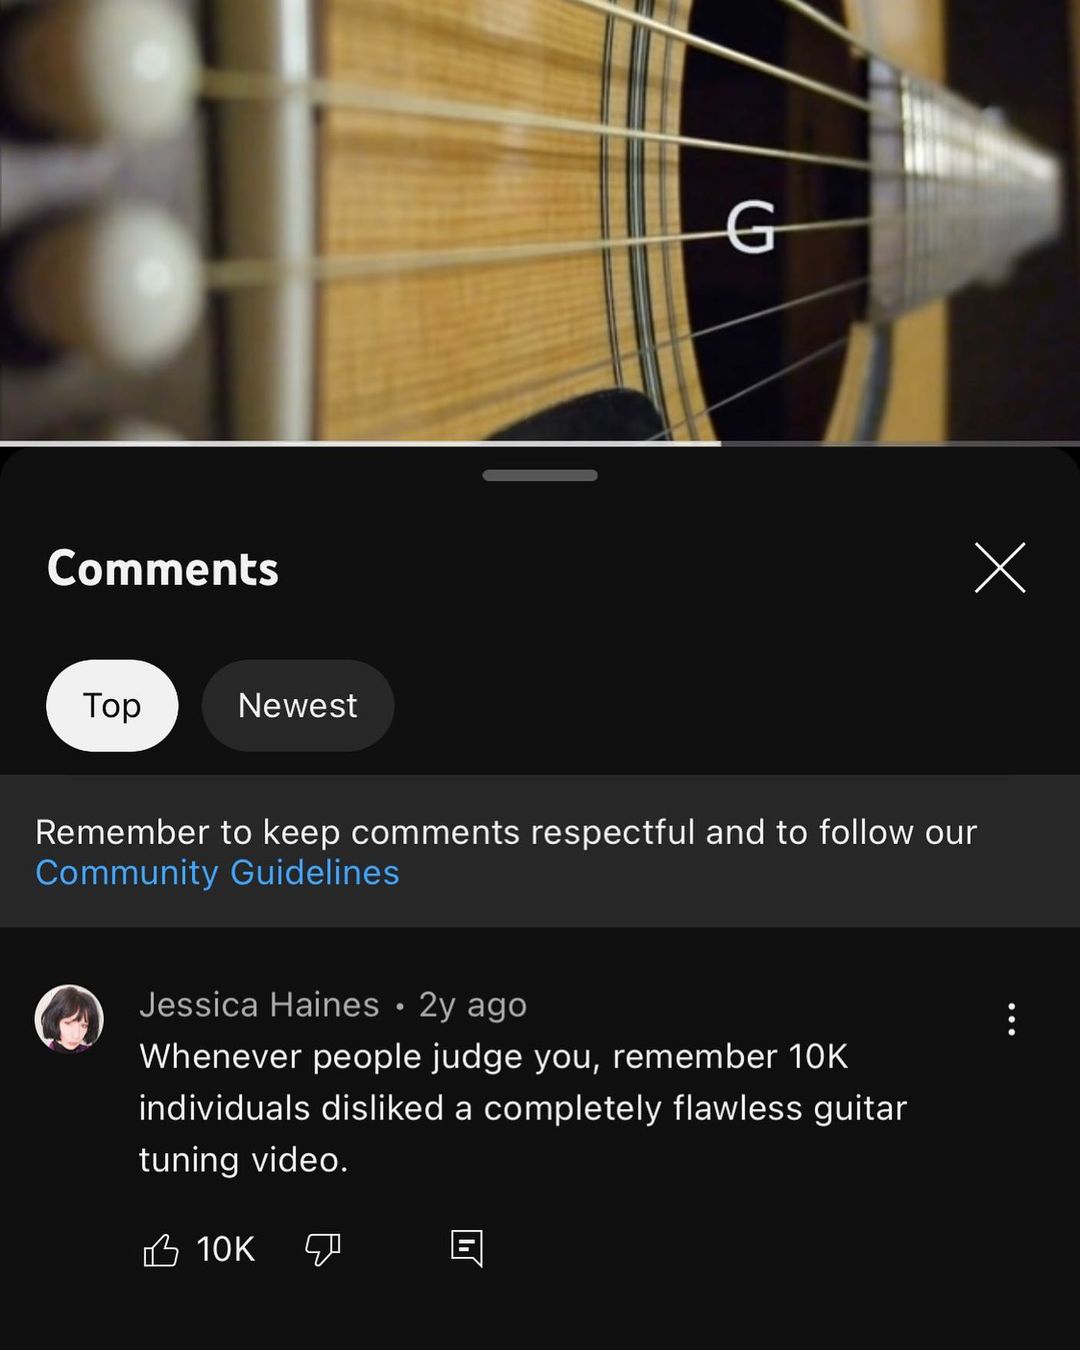Select the Top comments sort chip

pos(112,706)
